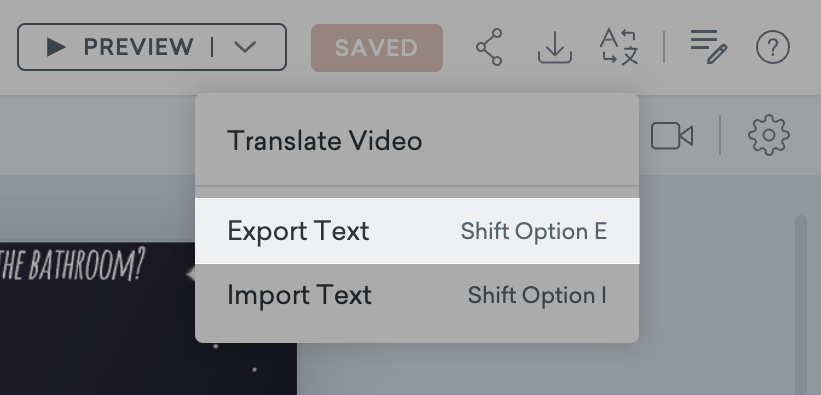This screenshot has width=821, height=395.
Task: Click the translate language icon
Action: [x=619, y=47]
